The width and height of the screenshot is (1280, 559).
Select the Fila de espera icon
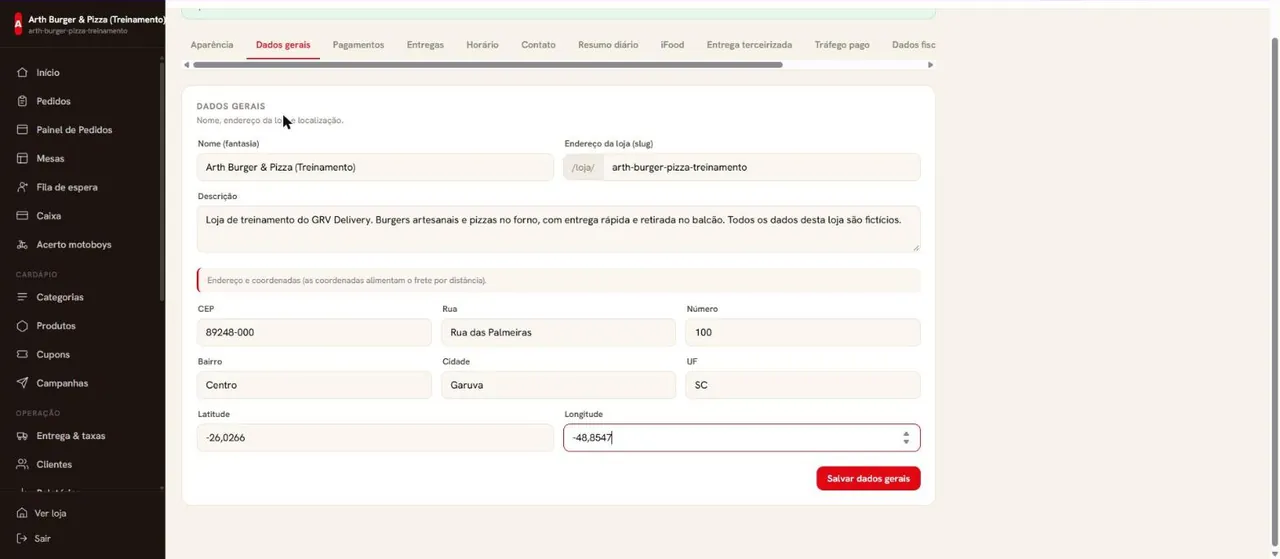tap(22, 187)
